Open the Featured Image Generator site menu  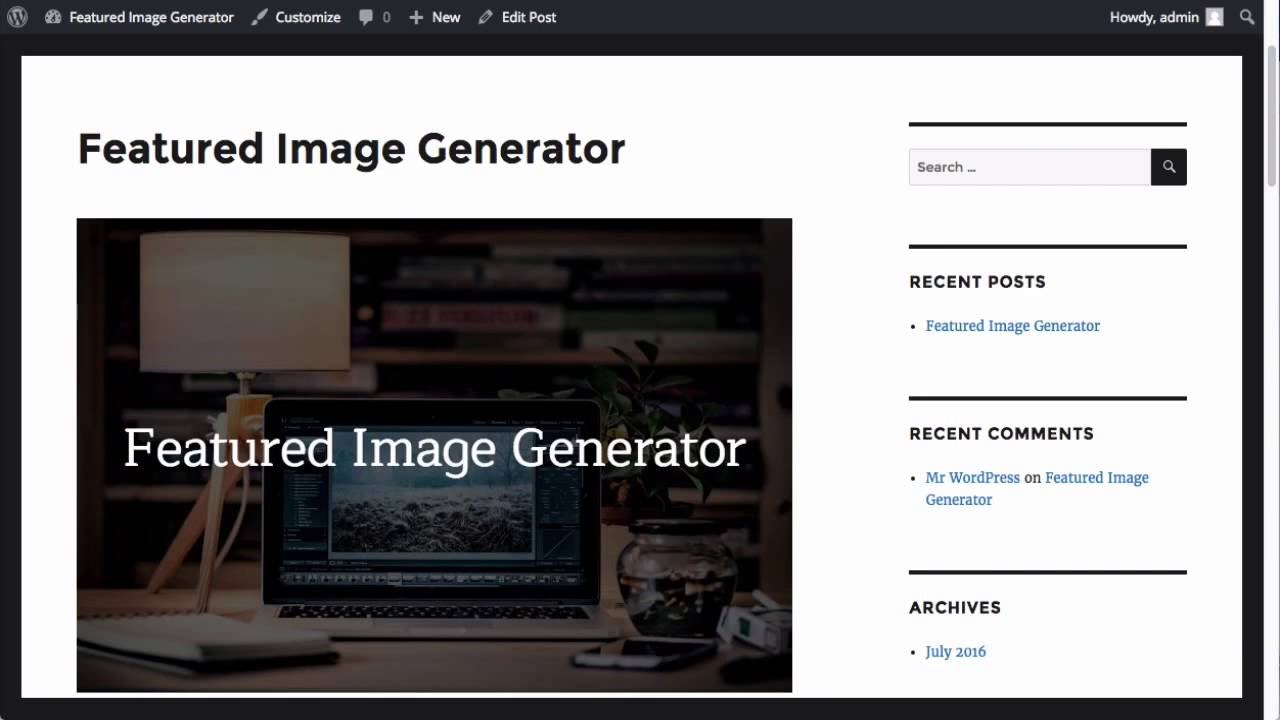coord(140,17)
